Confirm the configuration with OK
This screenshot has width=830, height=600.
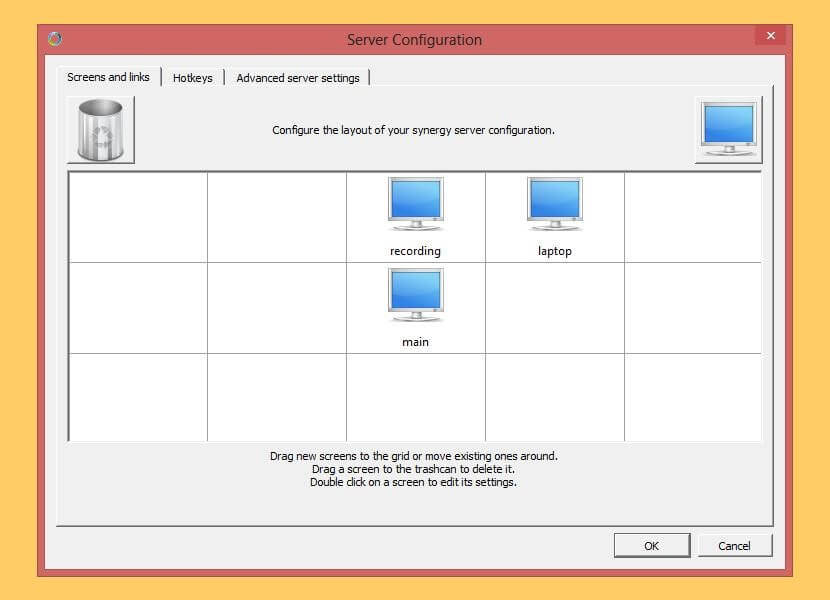651,545
